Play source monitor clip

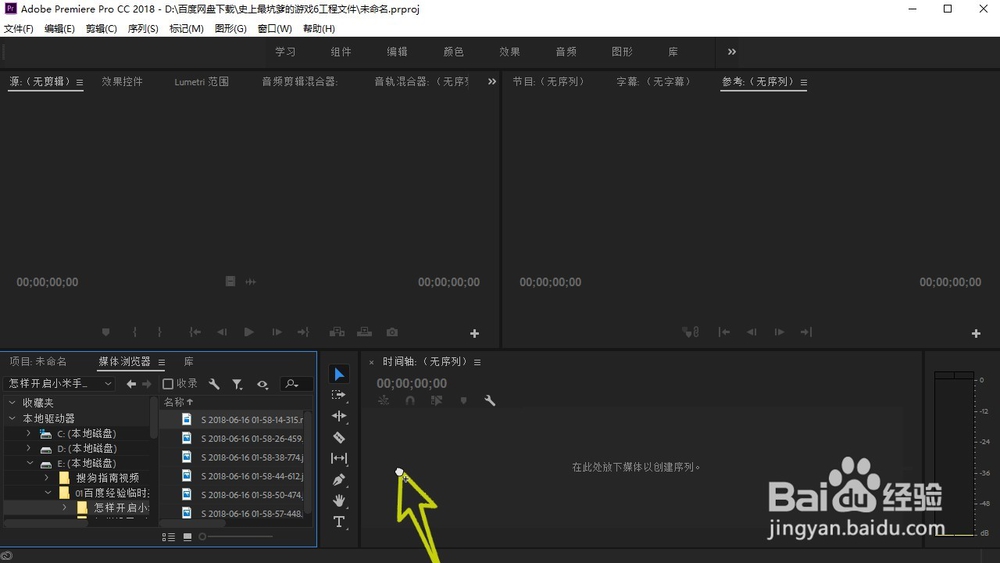(x=249, y=332)
